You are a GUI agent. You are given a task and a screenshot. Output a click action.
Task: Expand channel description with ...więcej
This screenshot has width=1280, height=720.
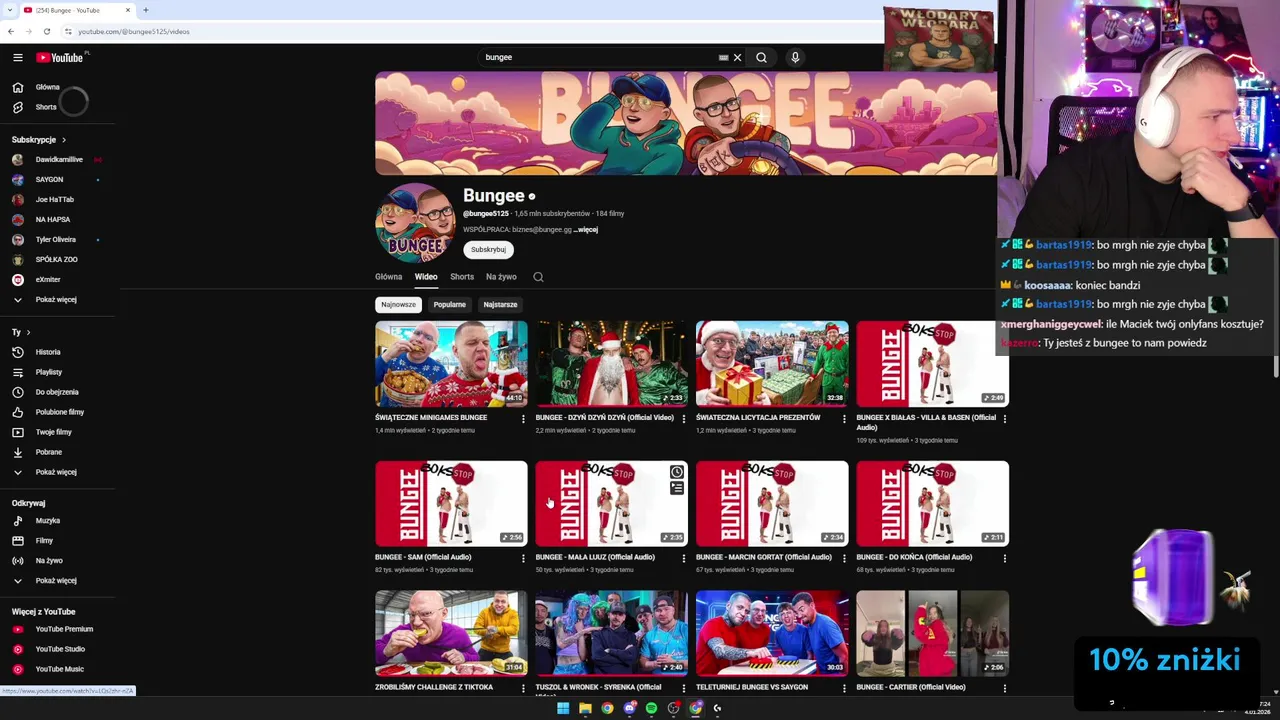[x=586, y=230]
